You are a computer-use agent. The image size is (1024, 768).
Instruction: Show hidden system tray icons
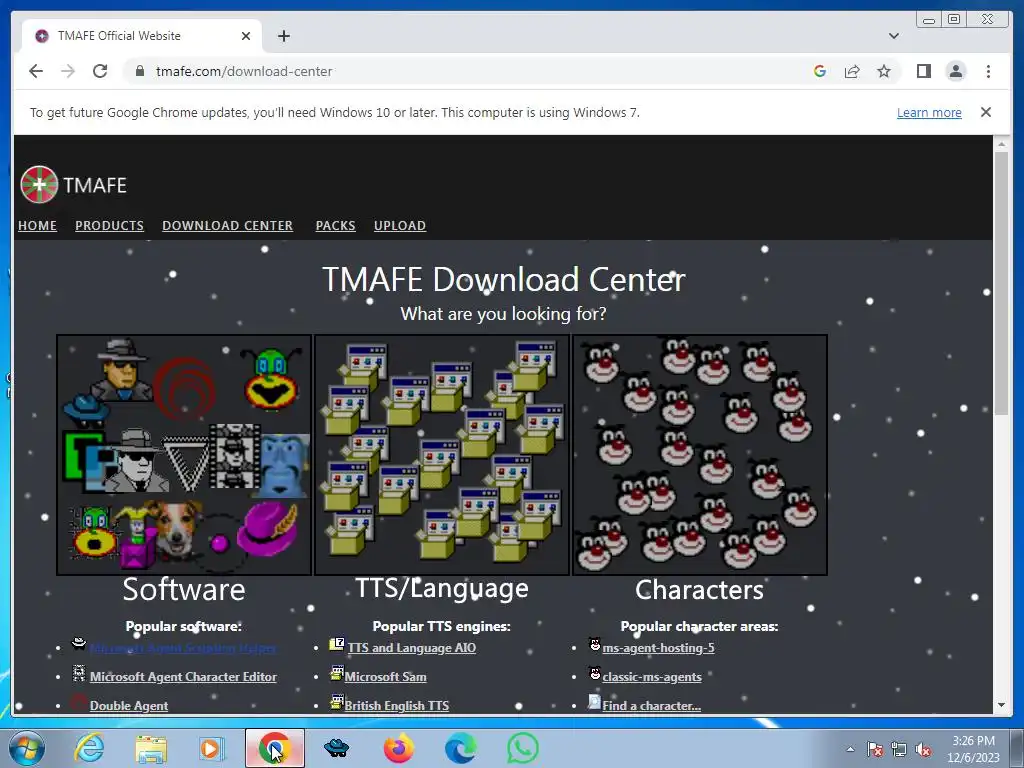(x=850, y=749)
